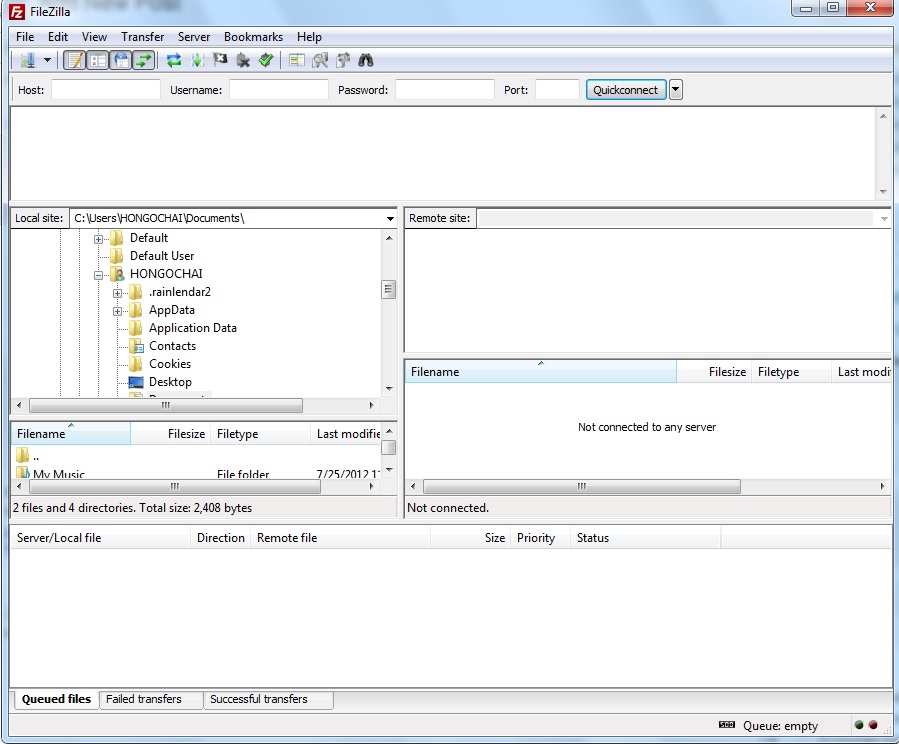The height and width of the screenshot is (744, 899).
Task: Click the FileZilla title bar logo
Action: point(17,11)
